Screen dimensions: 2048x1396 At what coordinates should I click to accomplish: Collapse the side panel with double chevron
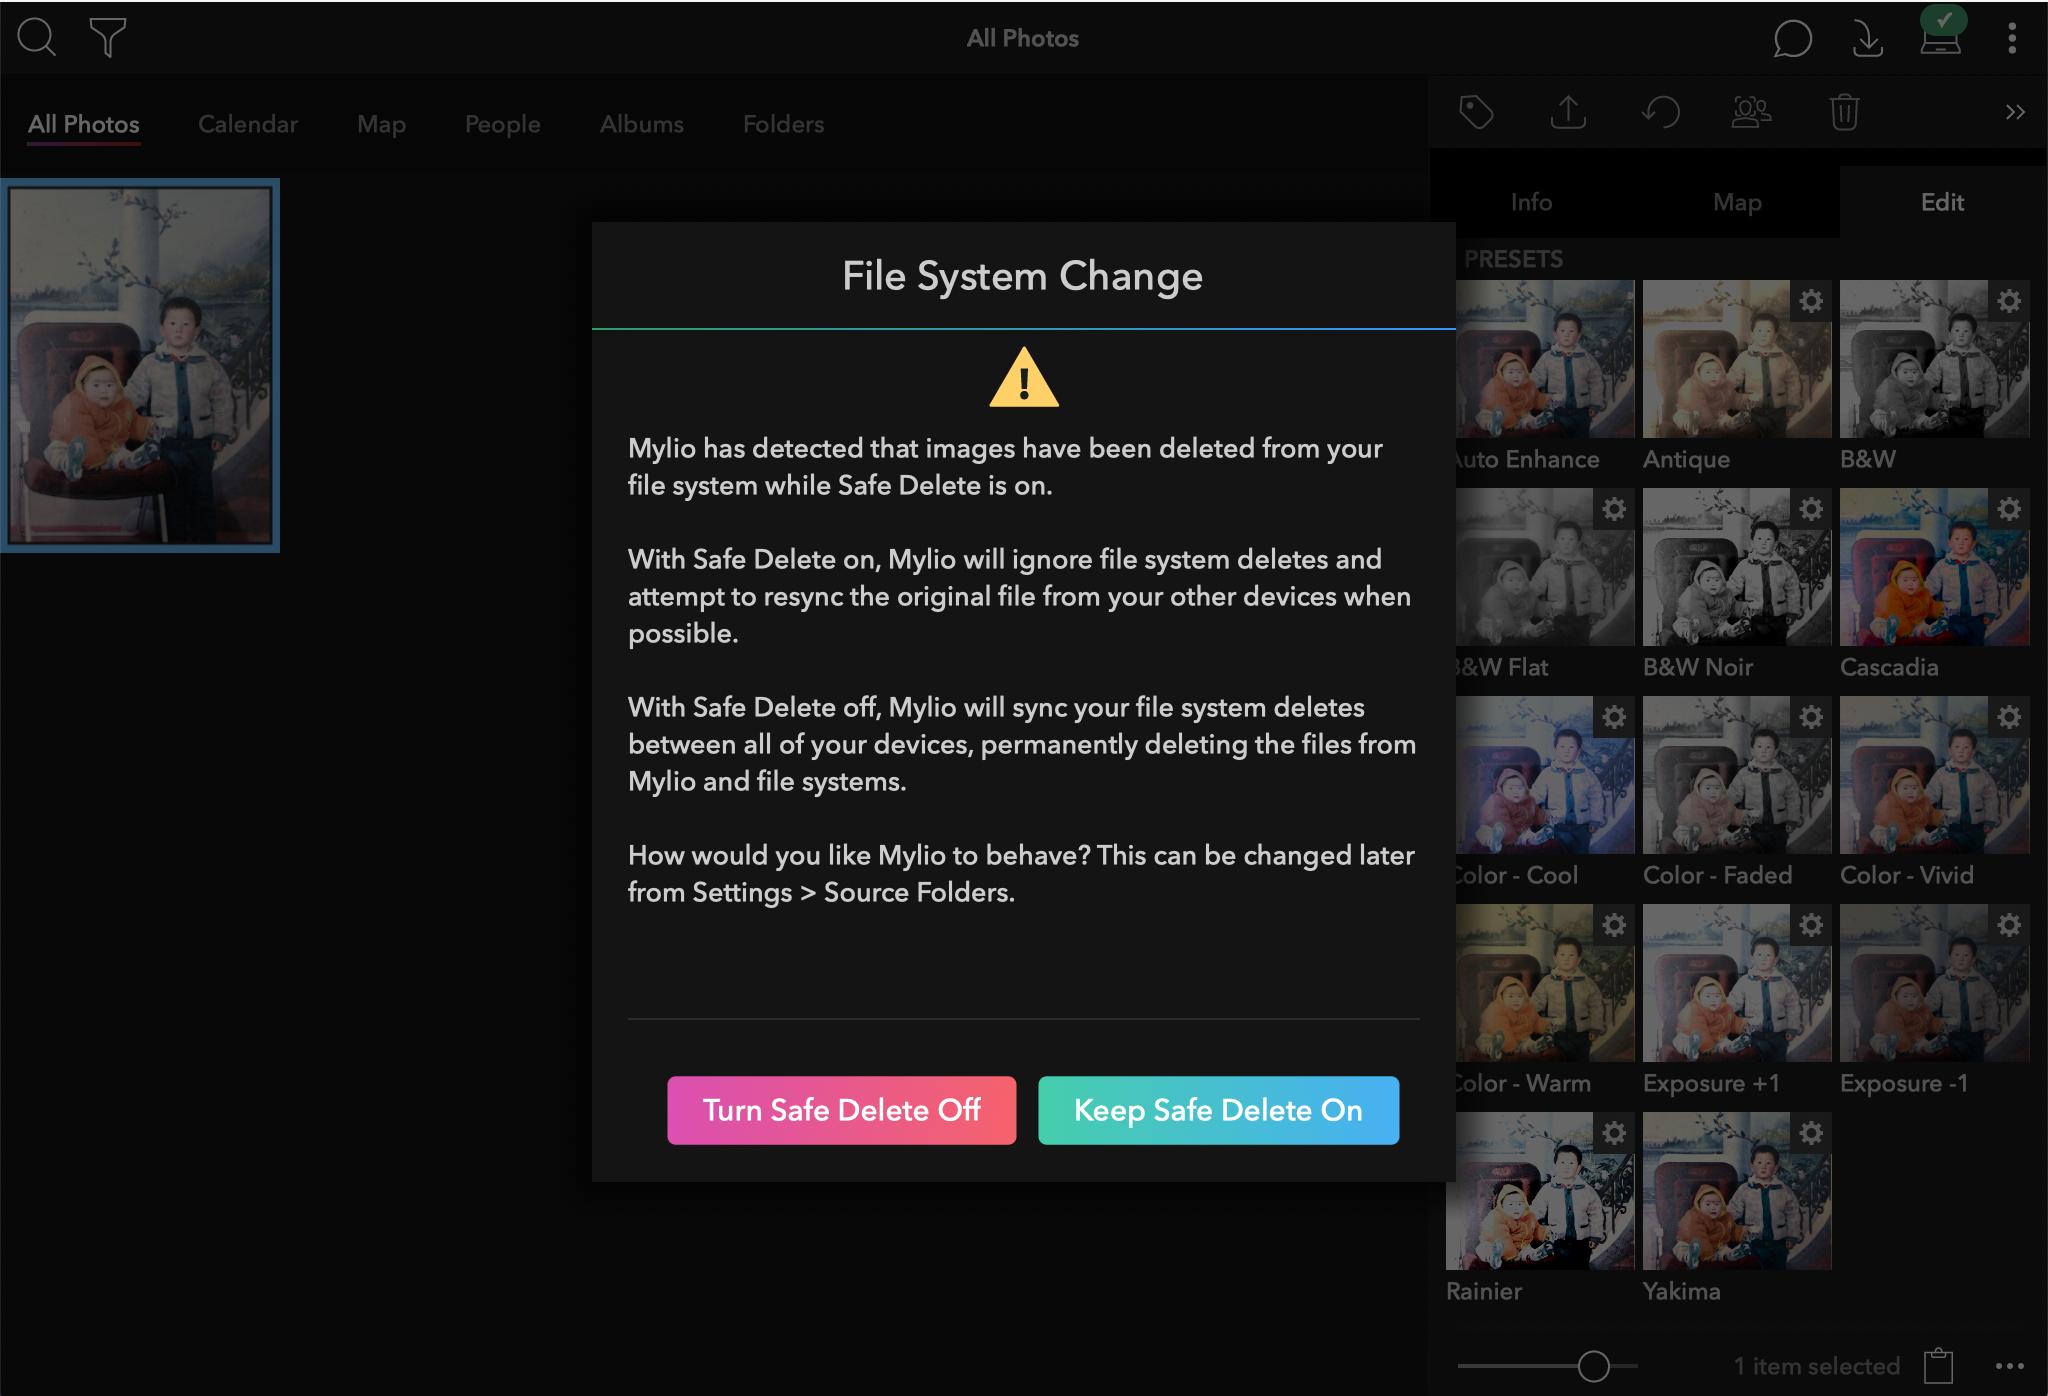tap(2015, 112)
